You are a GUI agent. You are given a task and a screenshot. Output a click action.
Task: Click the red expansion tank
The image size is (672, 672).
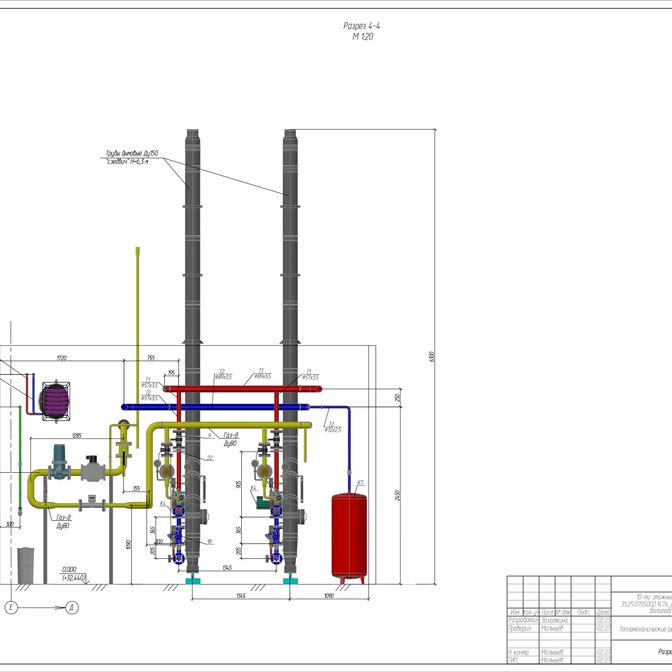point(349,535)
